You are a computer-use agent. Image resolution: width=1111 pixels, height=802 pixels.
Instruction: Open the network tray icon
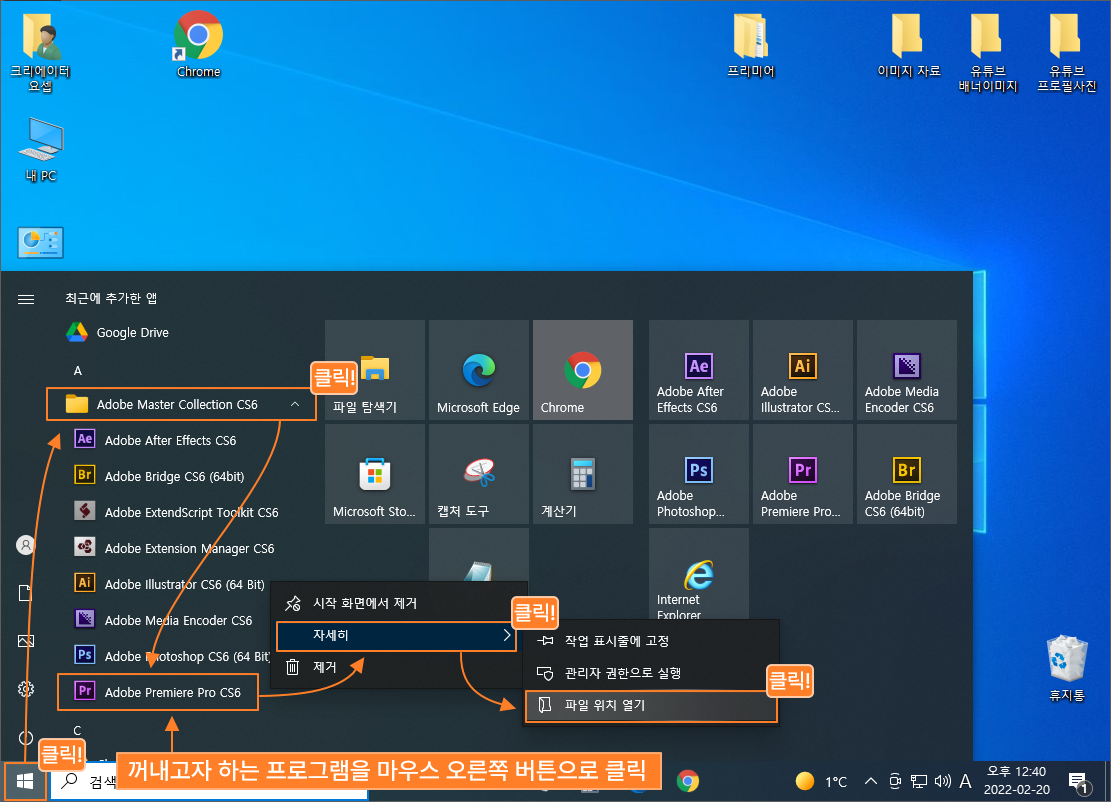(919, 781)
